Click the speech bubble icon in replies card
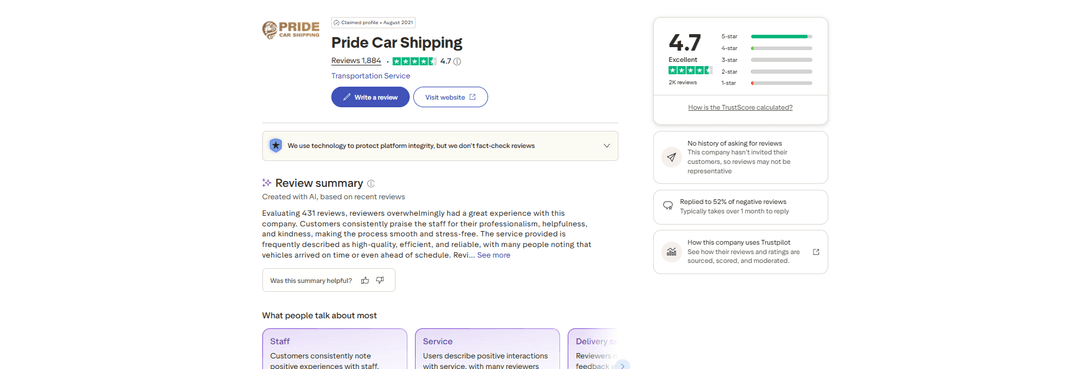The image size is (1080, 369). pos(667,206)
